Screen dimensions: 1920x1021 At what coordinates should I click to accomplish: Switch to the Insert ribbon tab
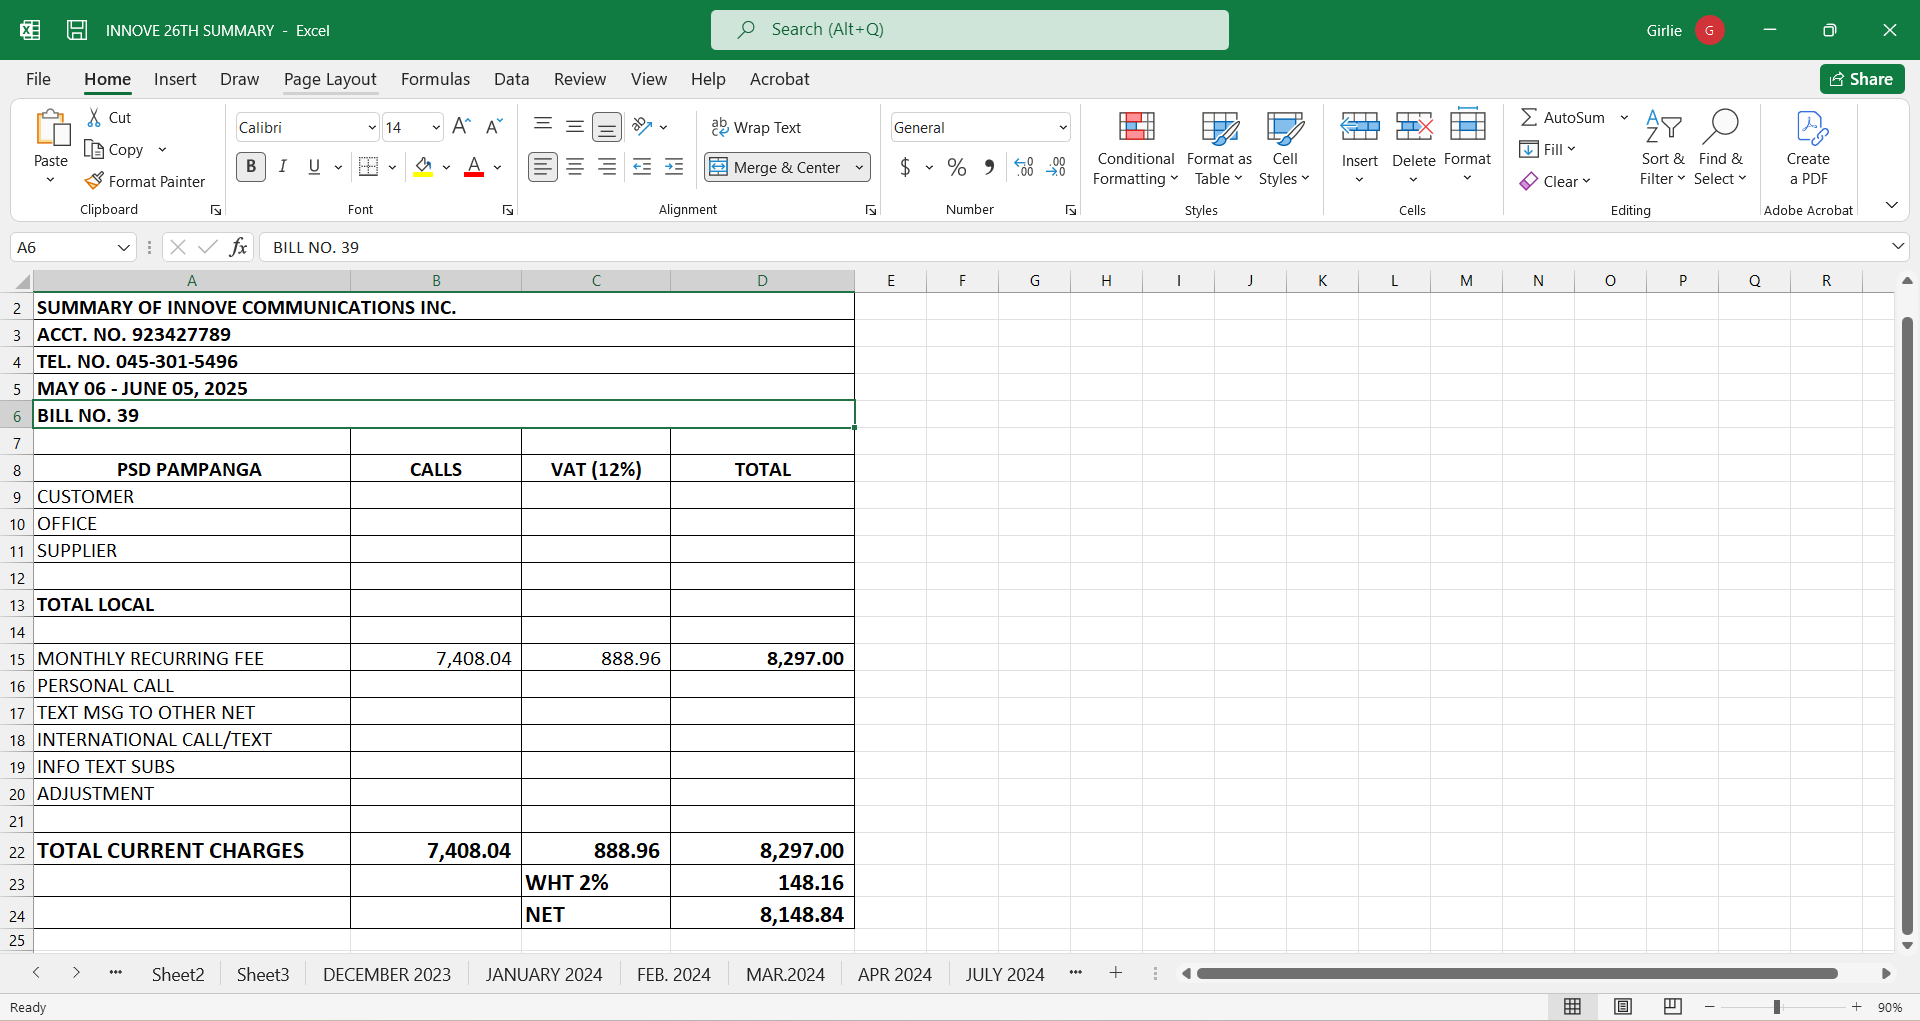[x=175, y=79]
